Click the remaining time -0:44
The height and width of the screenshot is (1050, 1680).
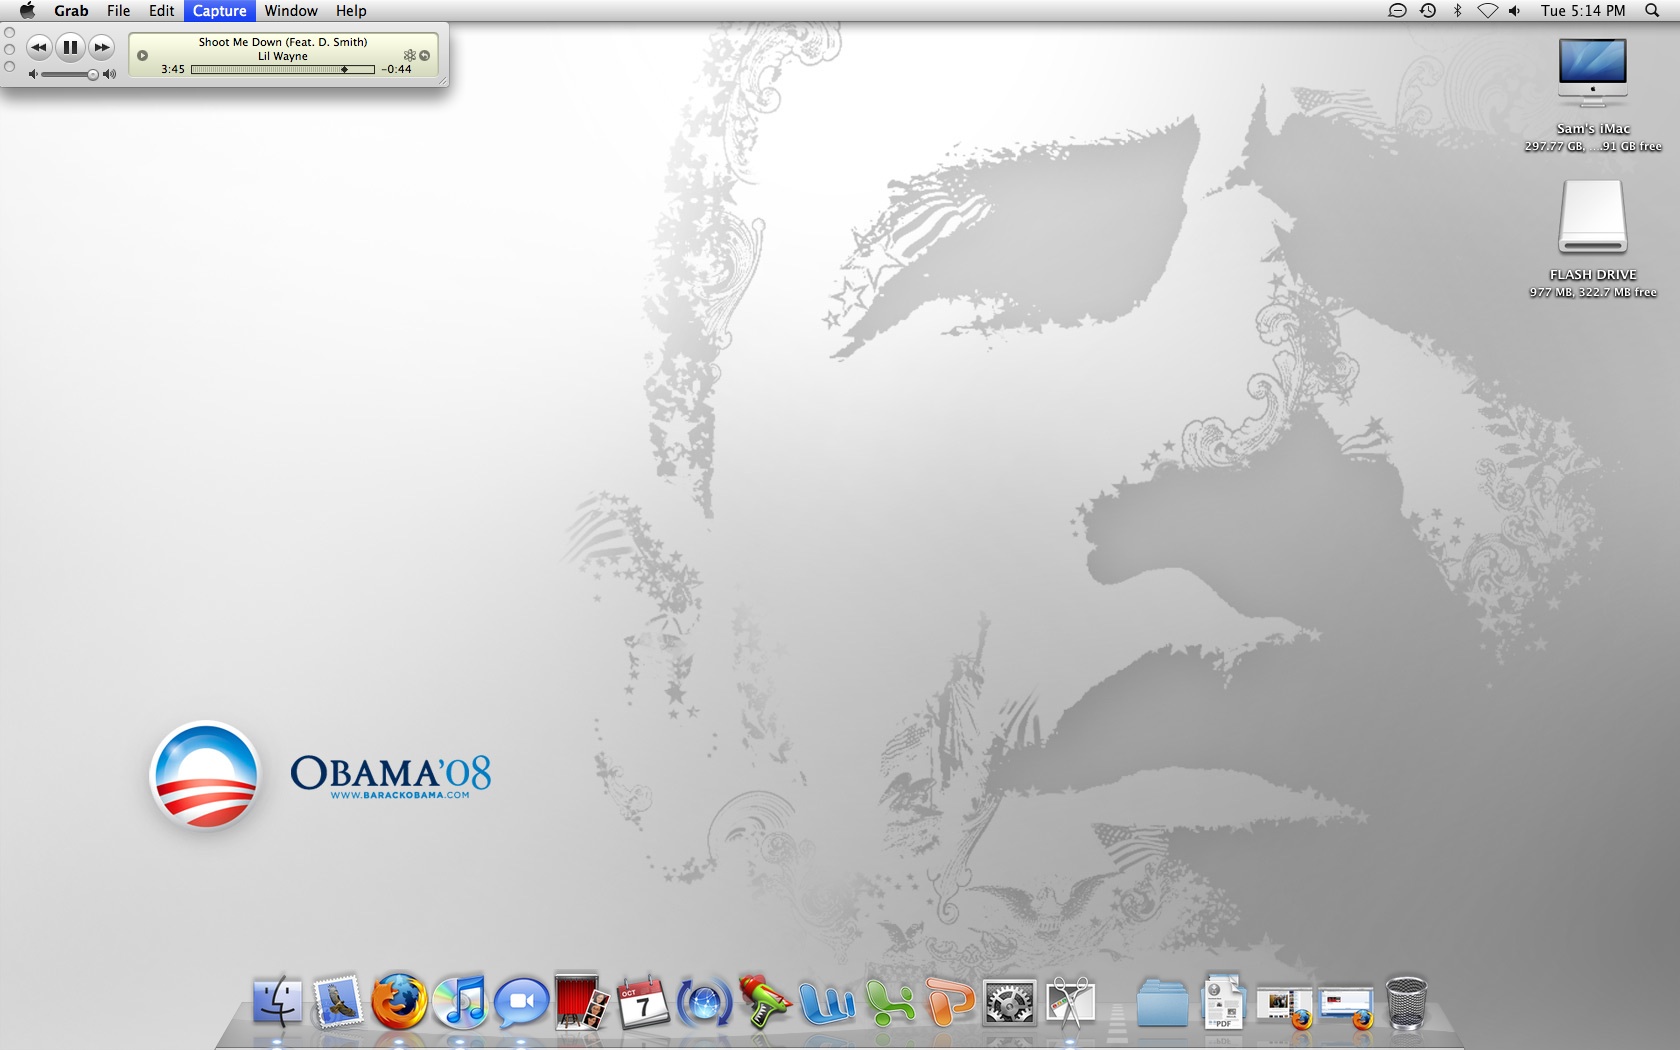point(397,70)
